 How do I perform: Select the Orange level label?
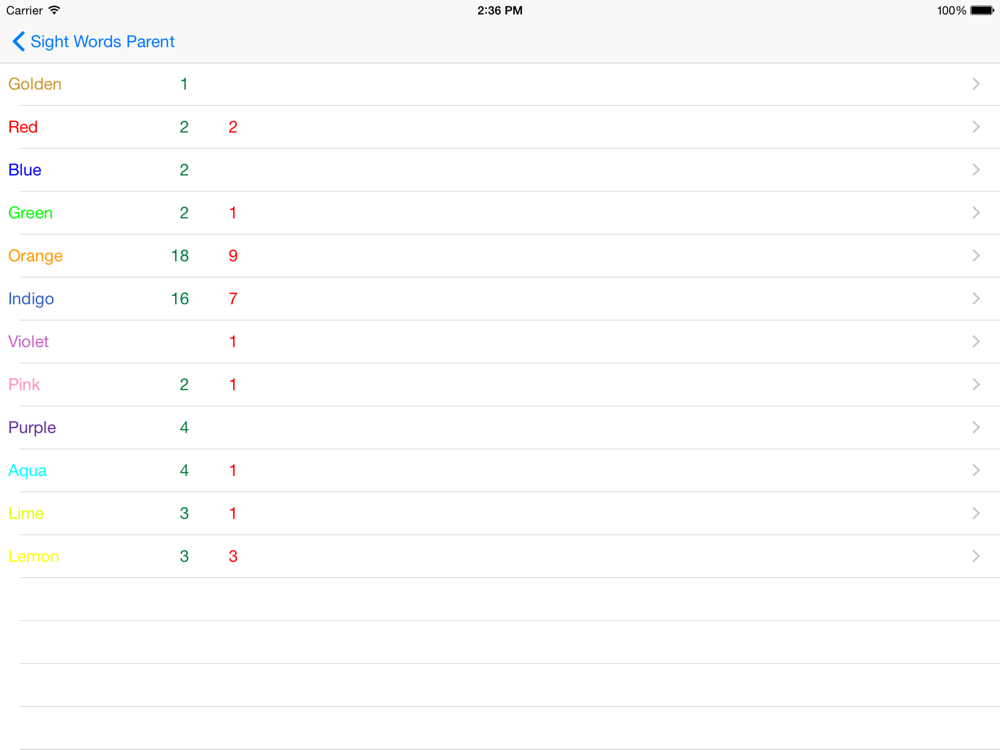36,256
